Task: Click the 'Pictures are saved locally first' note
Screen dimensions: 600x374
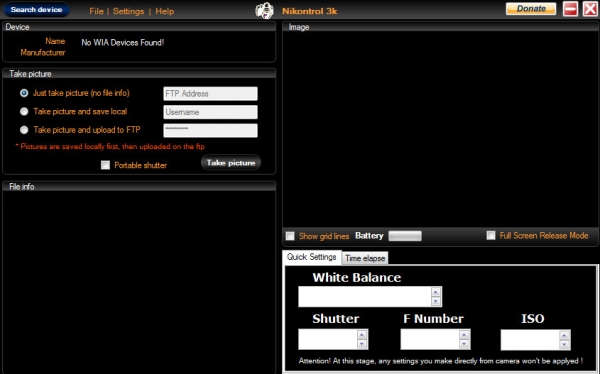Action: pos(110,146)
